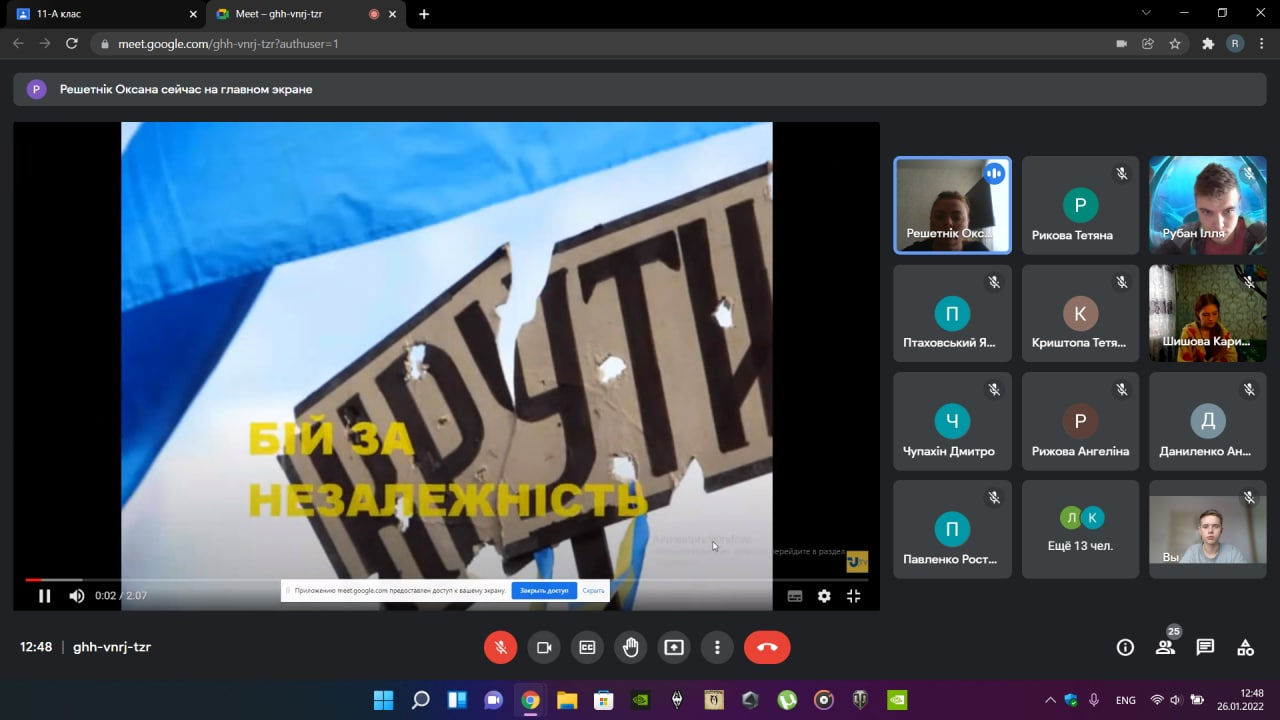Open the Windows Start menu
Image resolution: width=1280 pixels, height=720 pixels.
(x=383, y=700)
